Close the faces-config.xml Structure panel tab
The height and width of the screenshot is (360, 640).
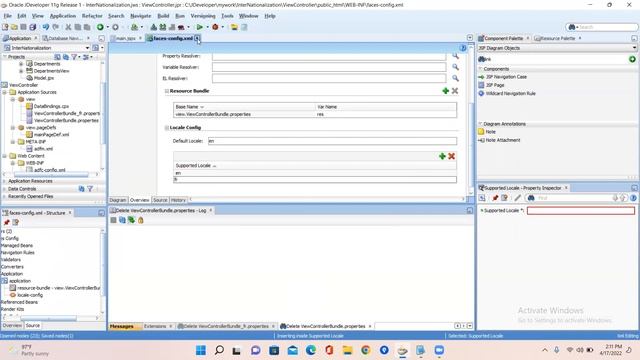coord(70,213)
